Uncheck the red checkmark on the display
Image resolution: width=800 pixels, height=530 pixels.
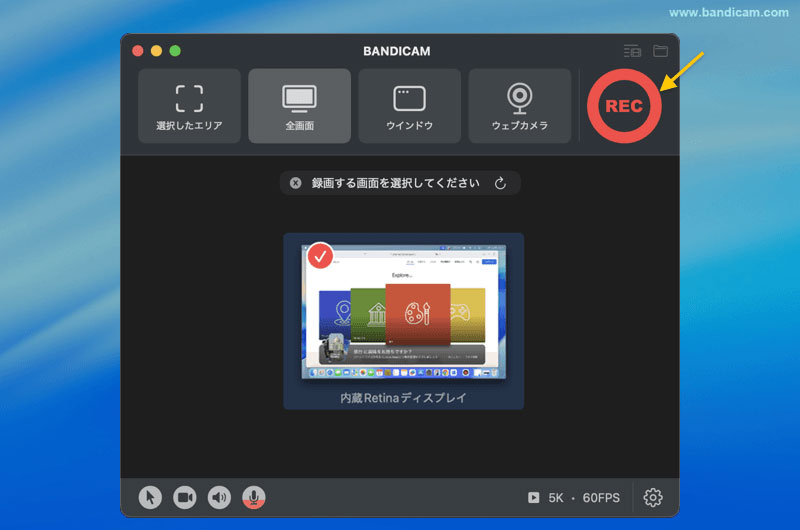[320, 256]
